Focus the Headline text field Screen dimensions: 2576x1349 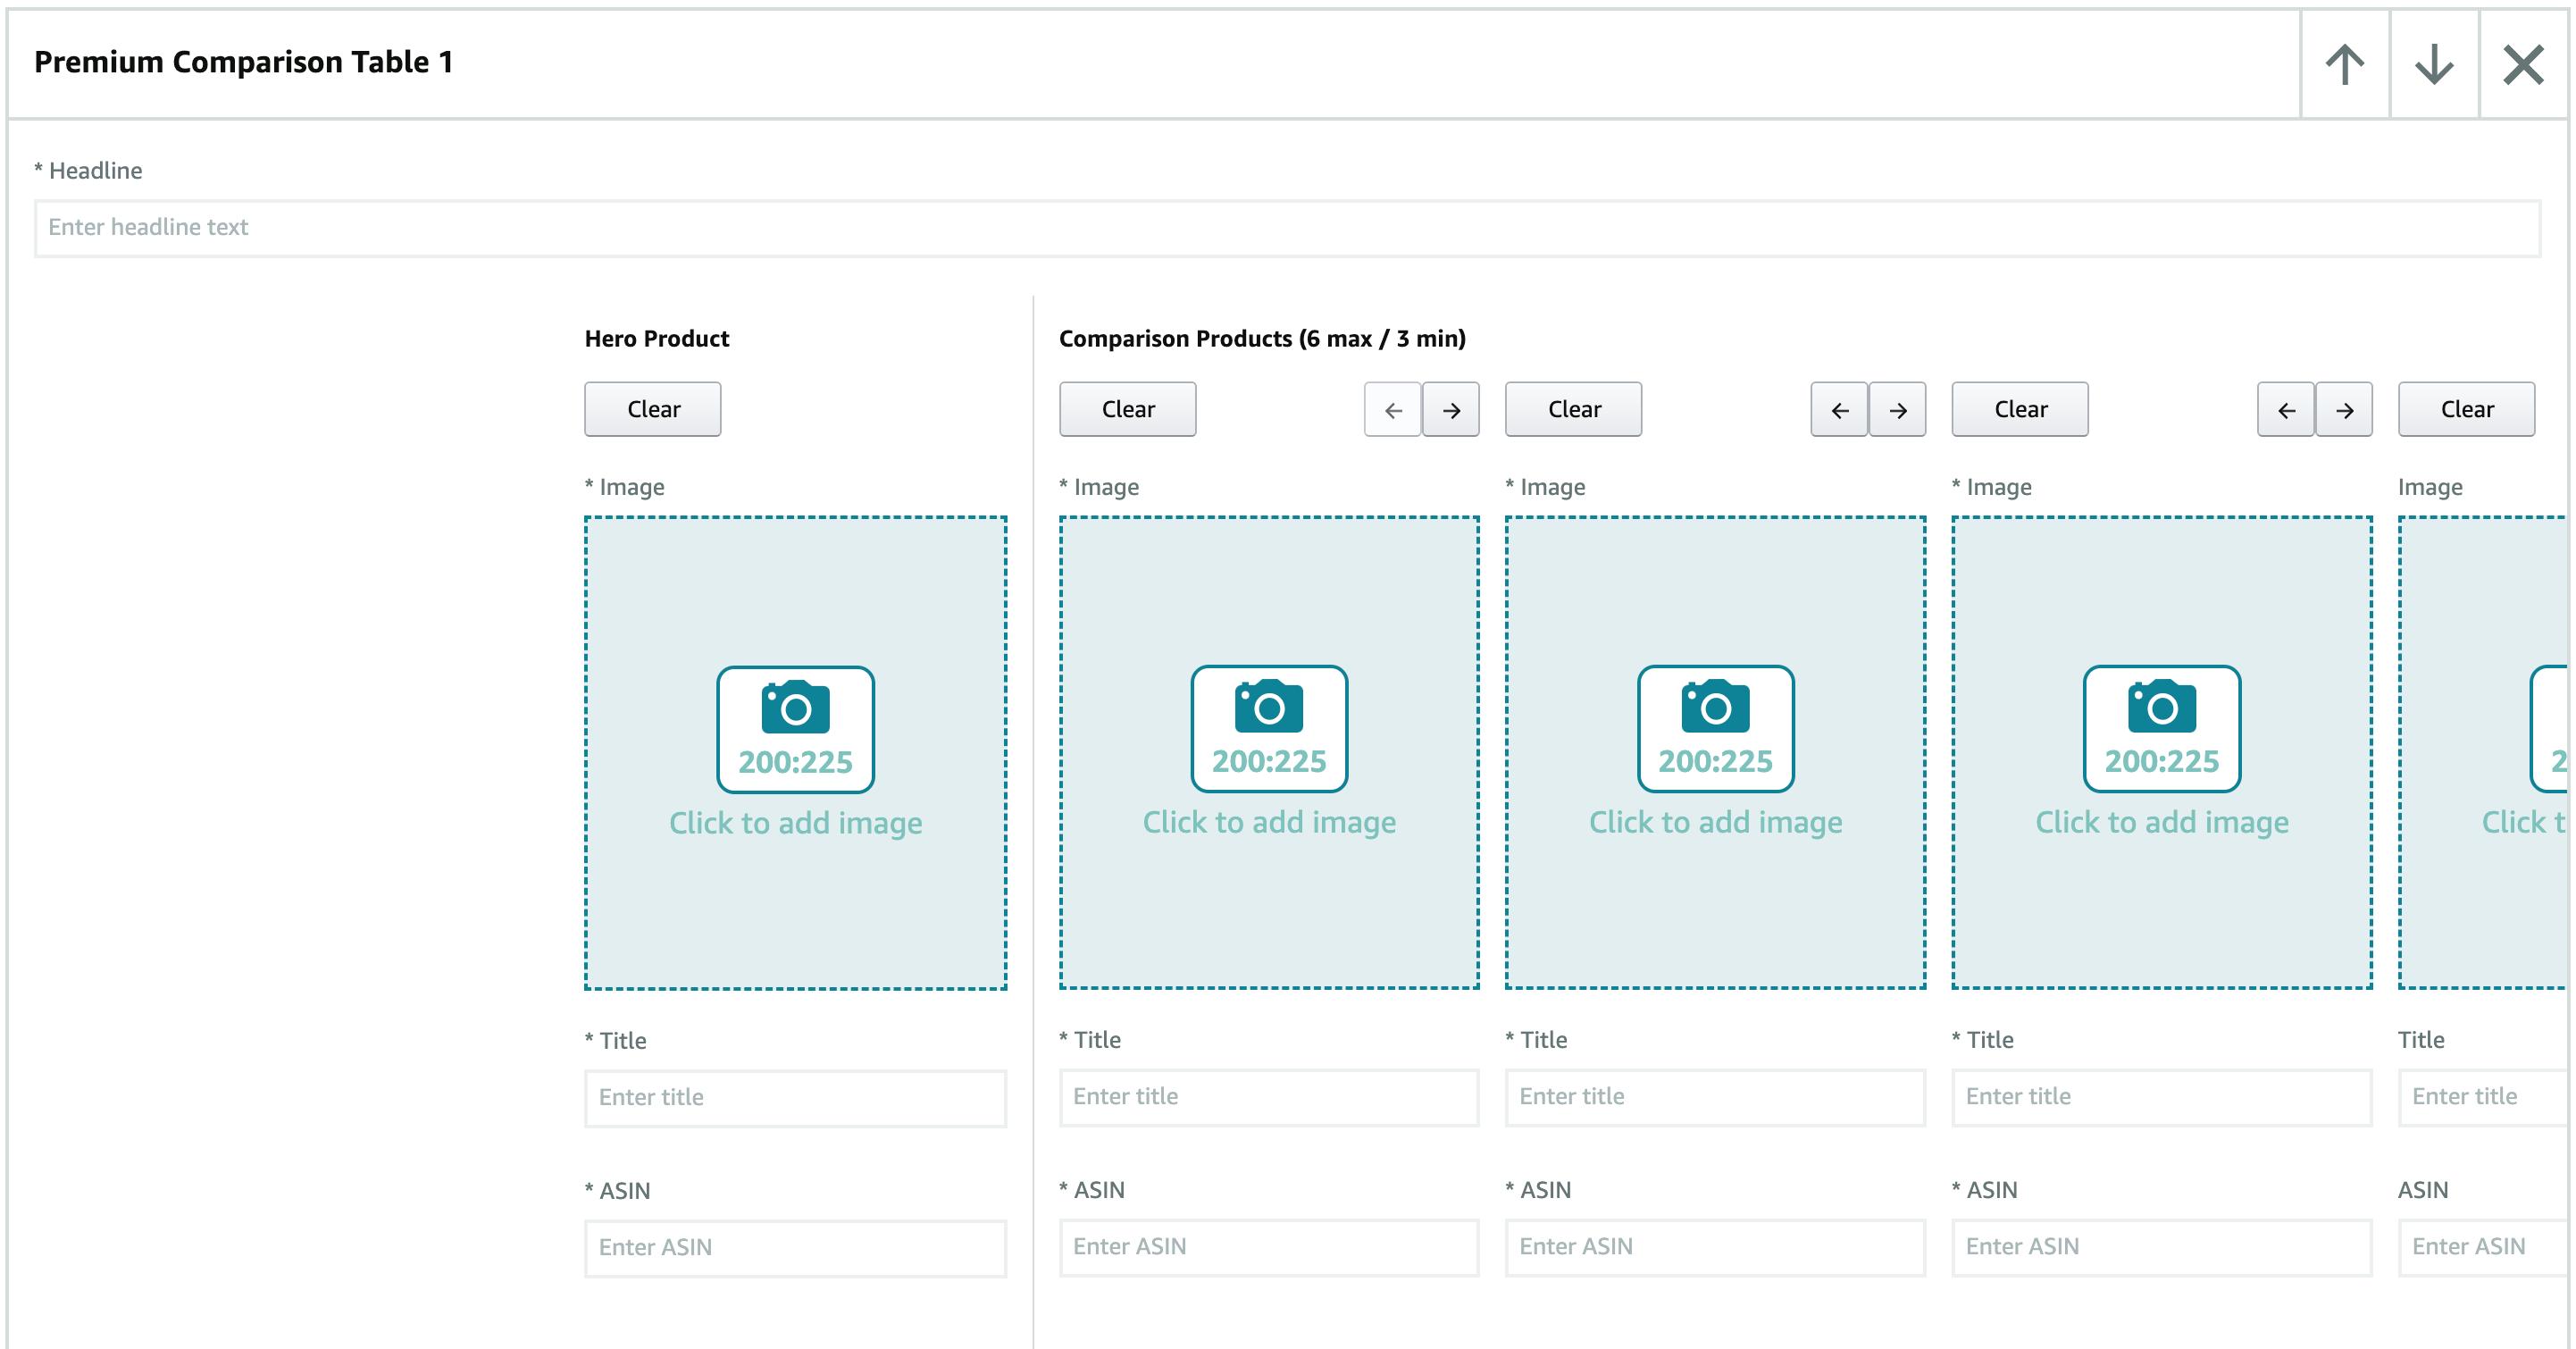(x=1286, y=228)
